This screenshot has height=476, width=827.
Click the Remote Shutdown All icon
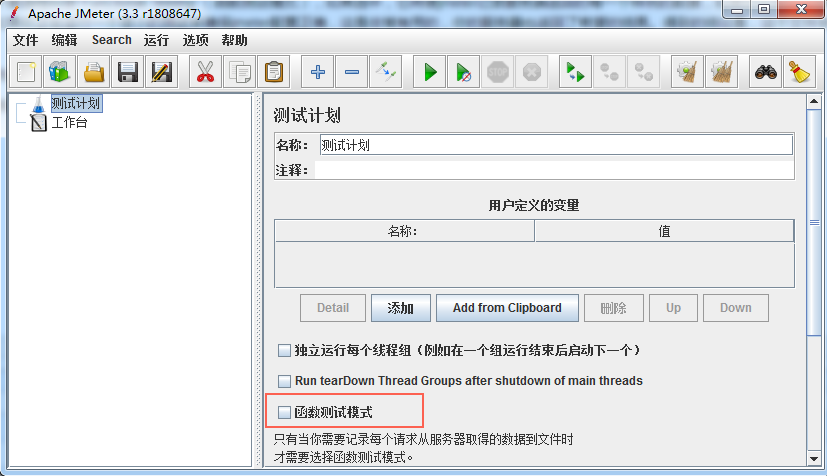[x=643, y=72]
